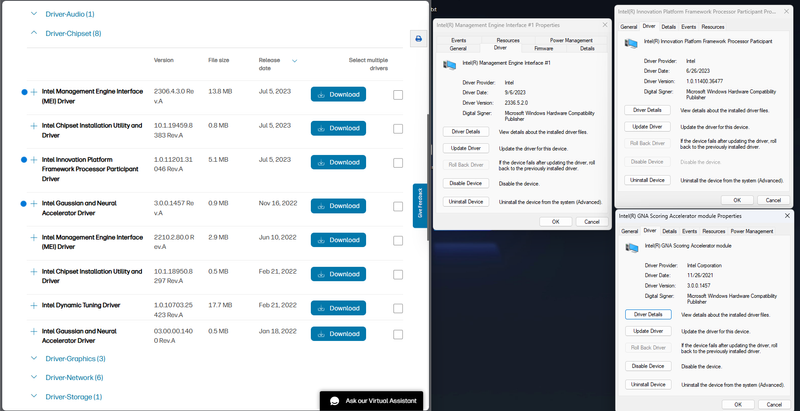Click the device icon in Management Engine Interface dialog
800x411 pixels.
point(449,65)
